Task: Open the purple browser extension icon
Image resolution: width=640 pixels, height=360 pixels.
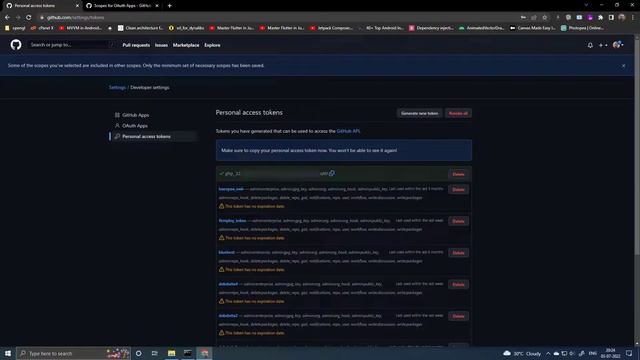Action: click(x=590, y=18)
